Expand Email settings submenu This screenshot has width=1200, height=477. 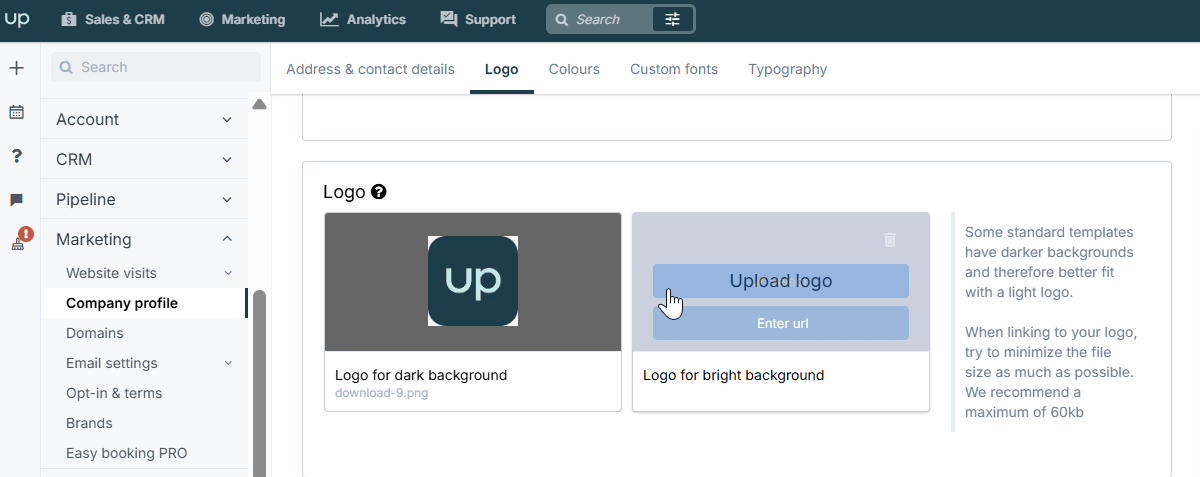pyautogui.click(x=144, y=363)
